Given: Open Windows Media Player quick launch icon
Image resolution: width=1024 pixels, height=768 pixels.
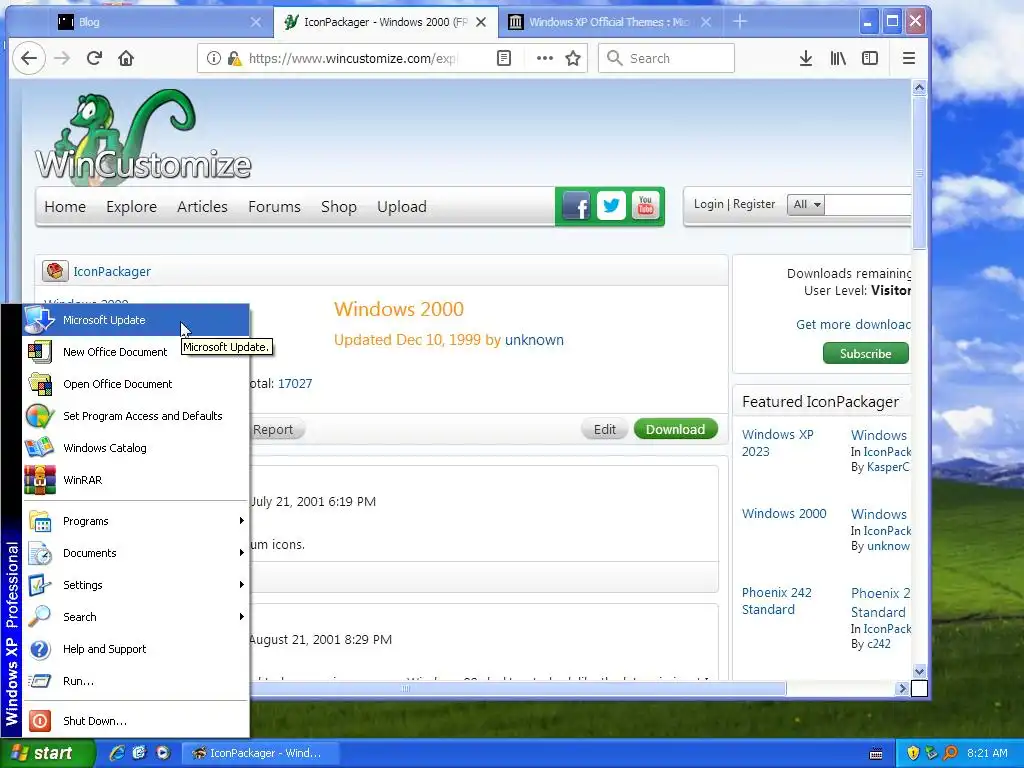Looking at the screenshot, I should point(163,753).
